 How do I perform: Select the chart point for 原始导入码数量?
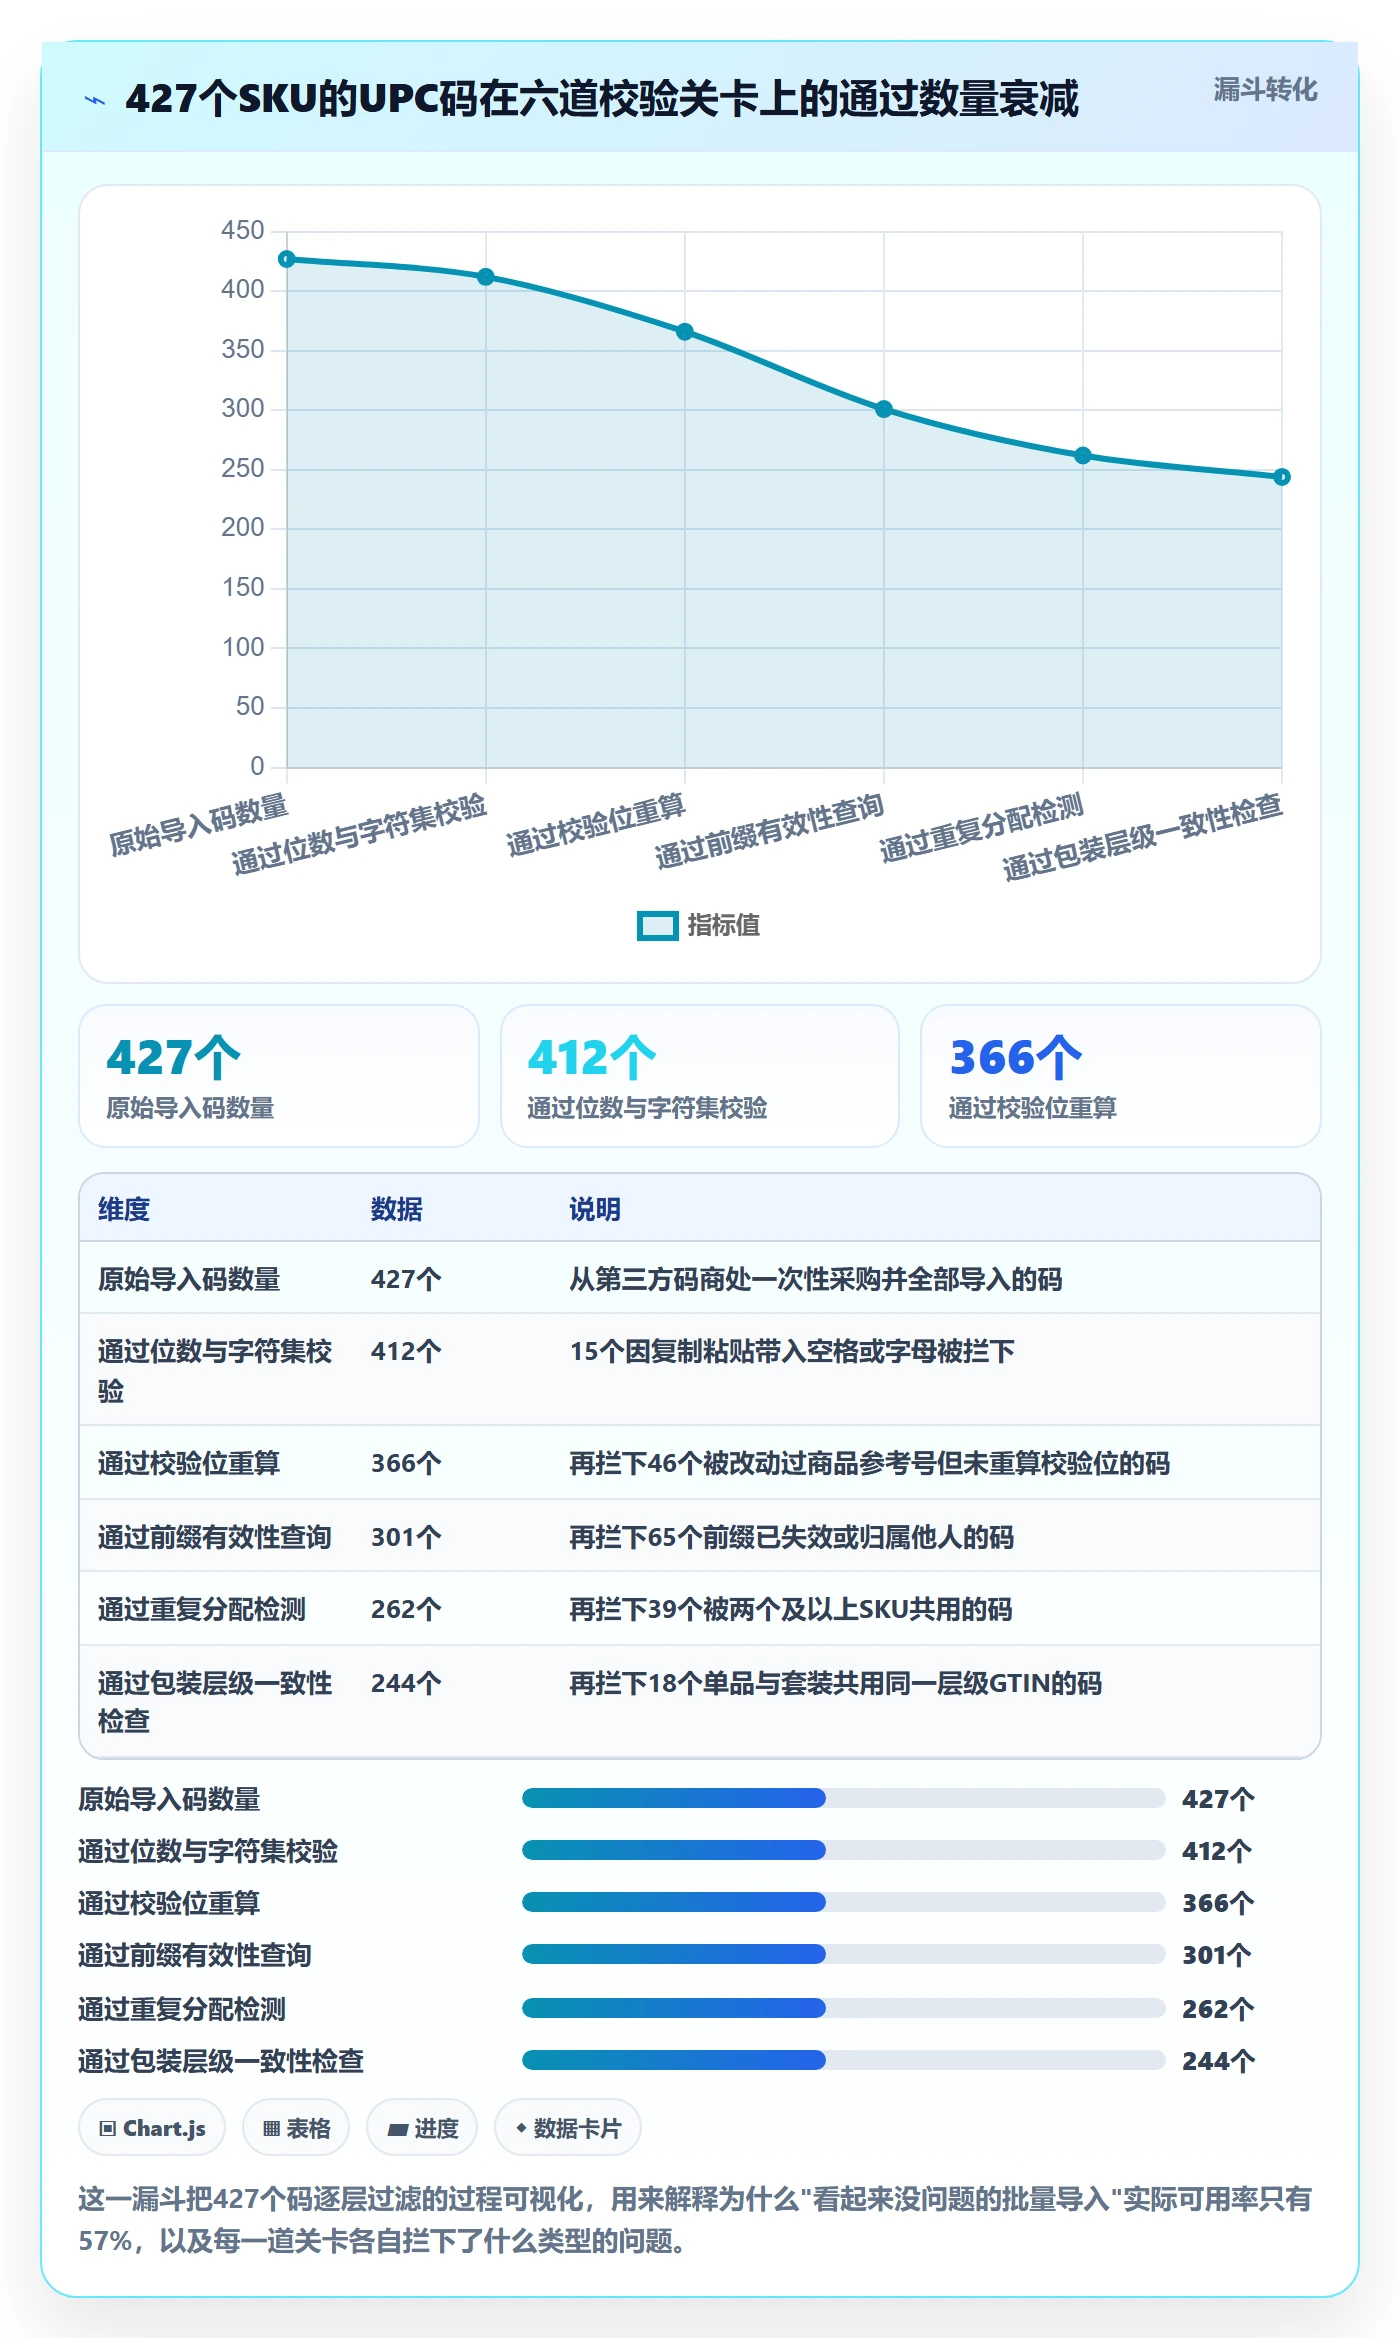pyautogui.click(x=287, y=259)
